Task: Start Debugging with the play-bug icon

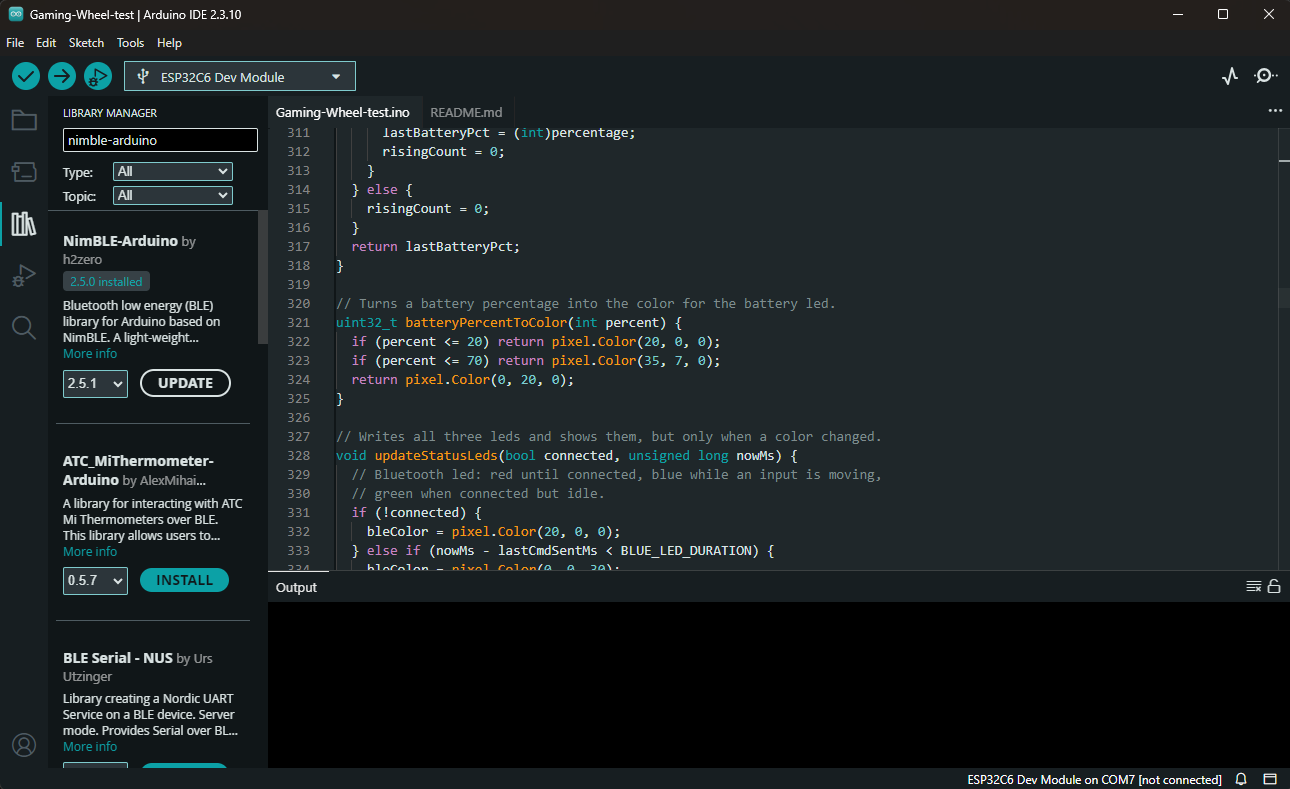Action: pos(97,76)
